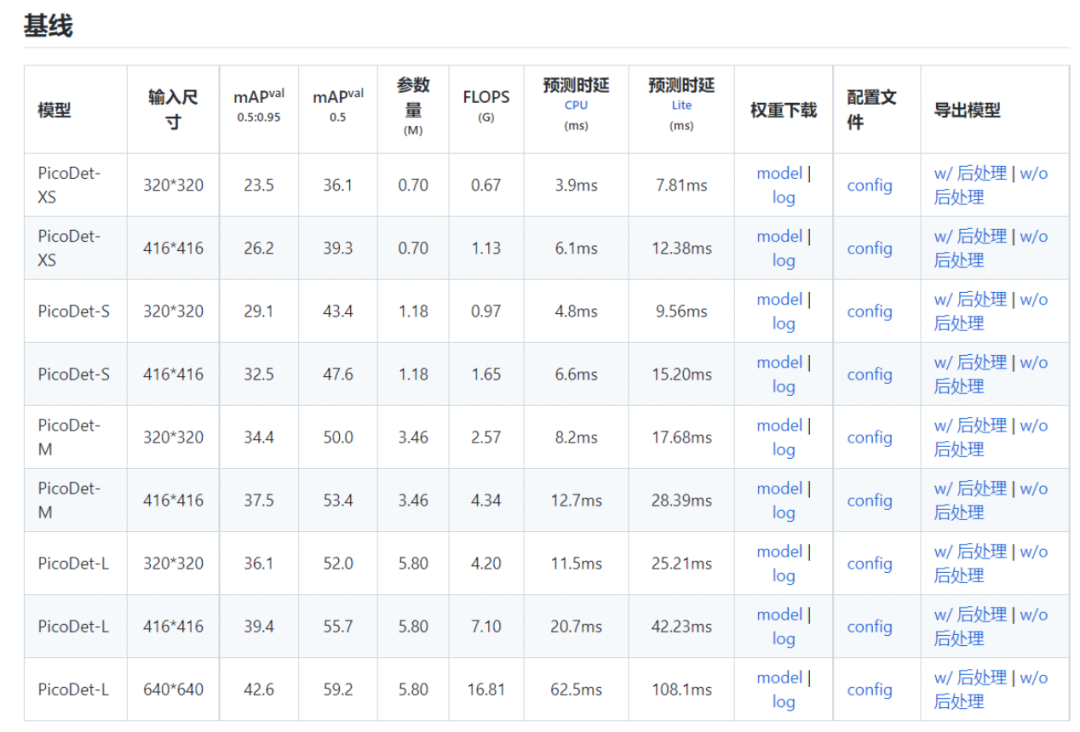Open w/ 后处理 link in PicoDet-XS 416*416 row
Image resolution: width=1080 pixels, height=732 pixels.
click(x=970, y=236)
